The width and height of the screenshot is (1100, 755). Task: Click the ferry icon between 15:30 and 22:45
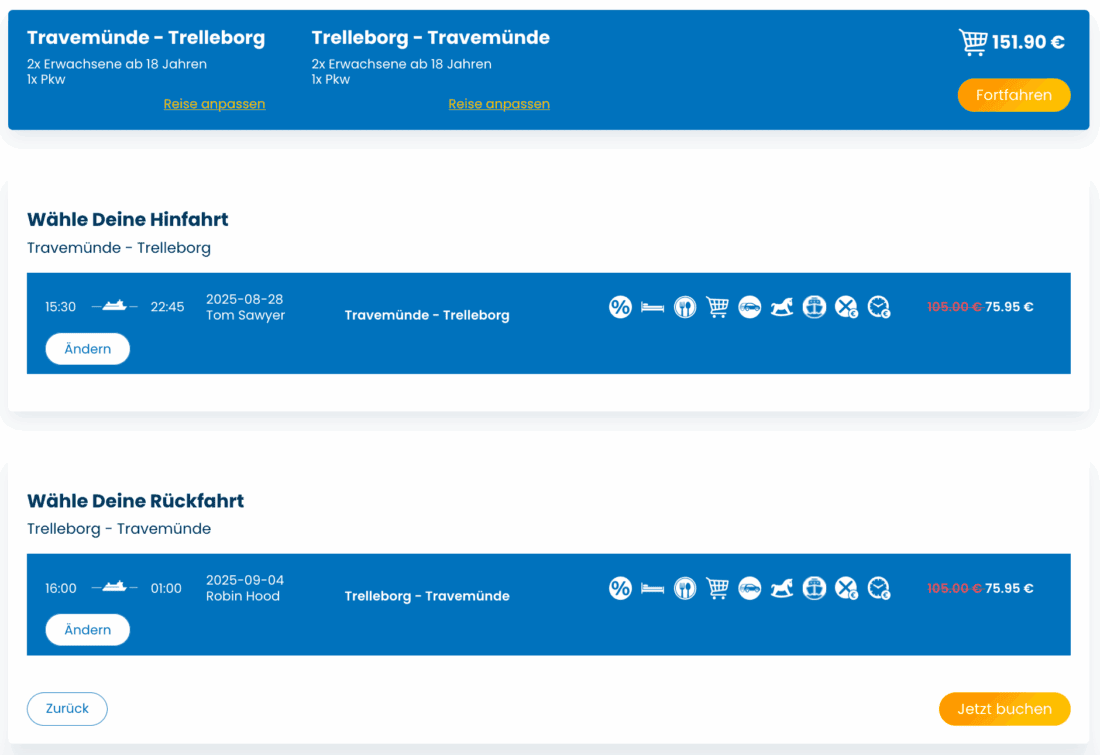tap(115, 306)
